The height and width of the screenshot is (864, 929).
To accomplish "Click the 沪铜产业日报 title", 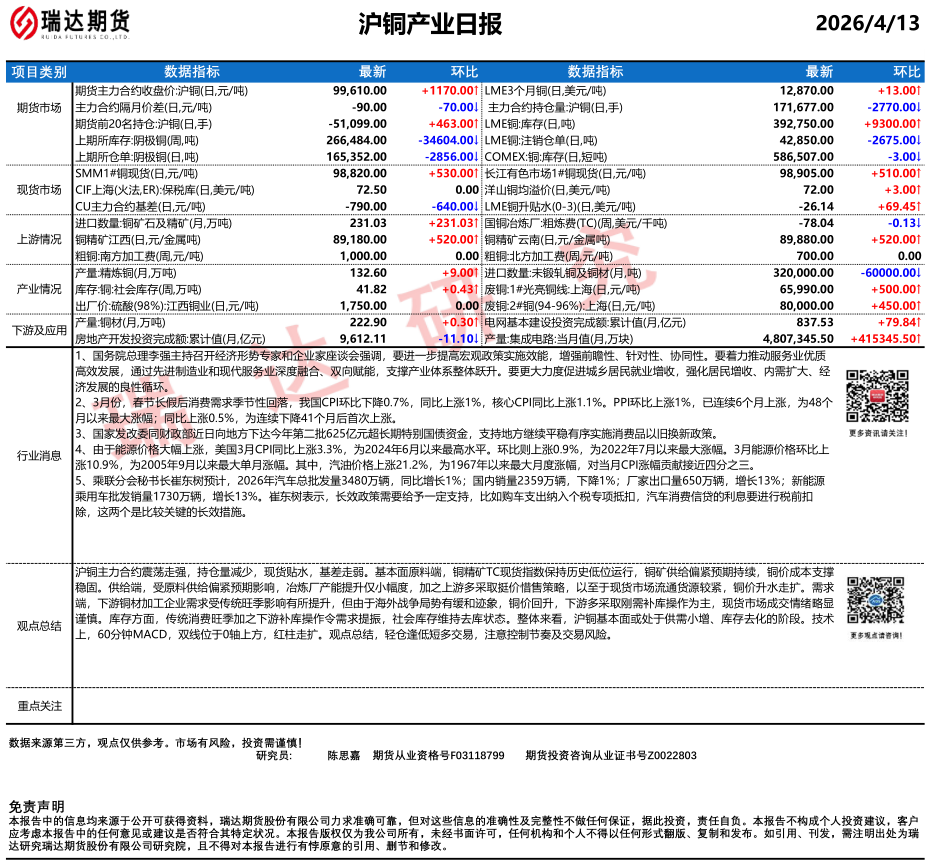I will (x=430, y=24).
